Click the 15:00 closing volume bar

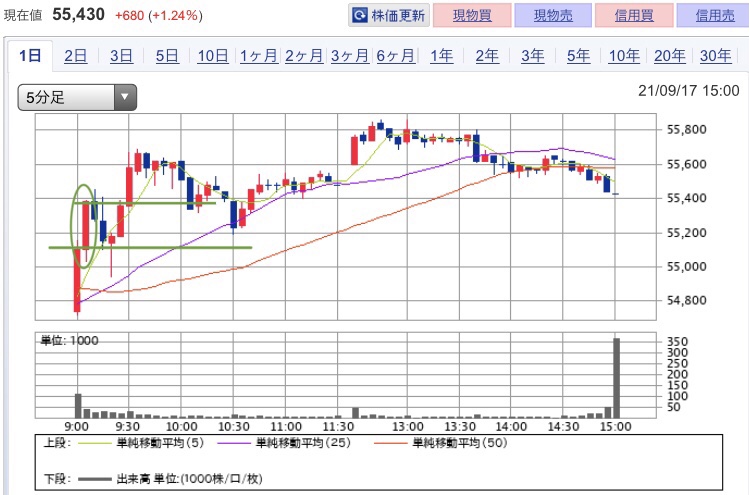tap(616, 378)
